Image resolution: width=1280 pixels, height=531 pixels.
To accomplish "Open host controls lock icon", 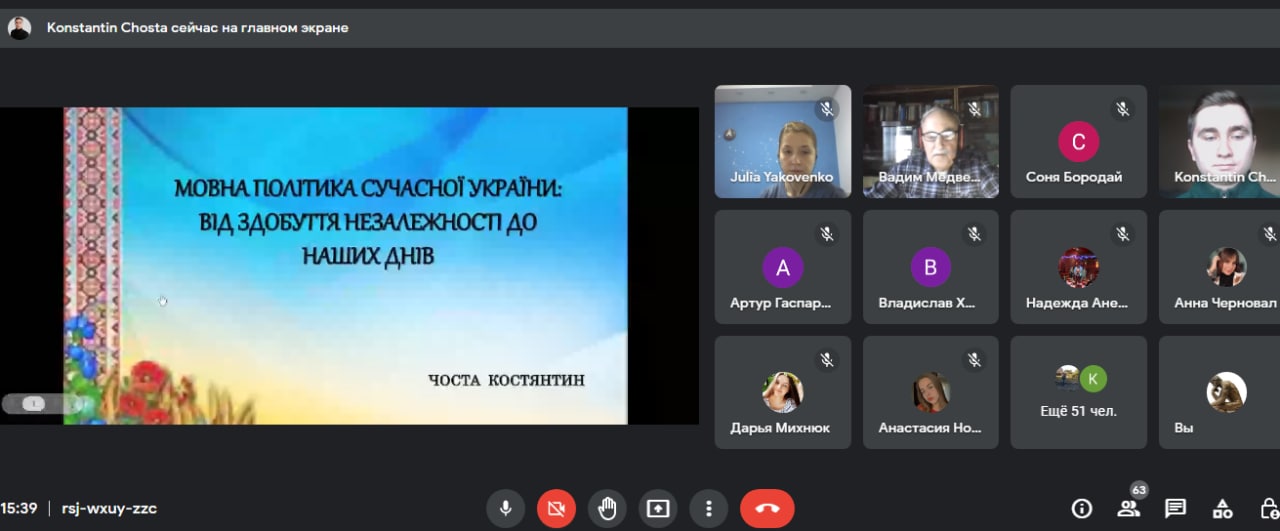I will pos(1268,509).
